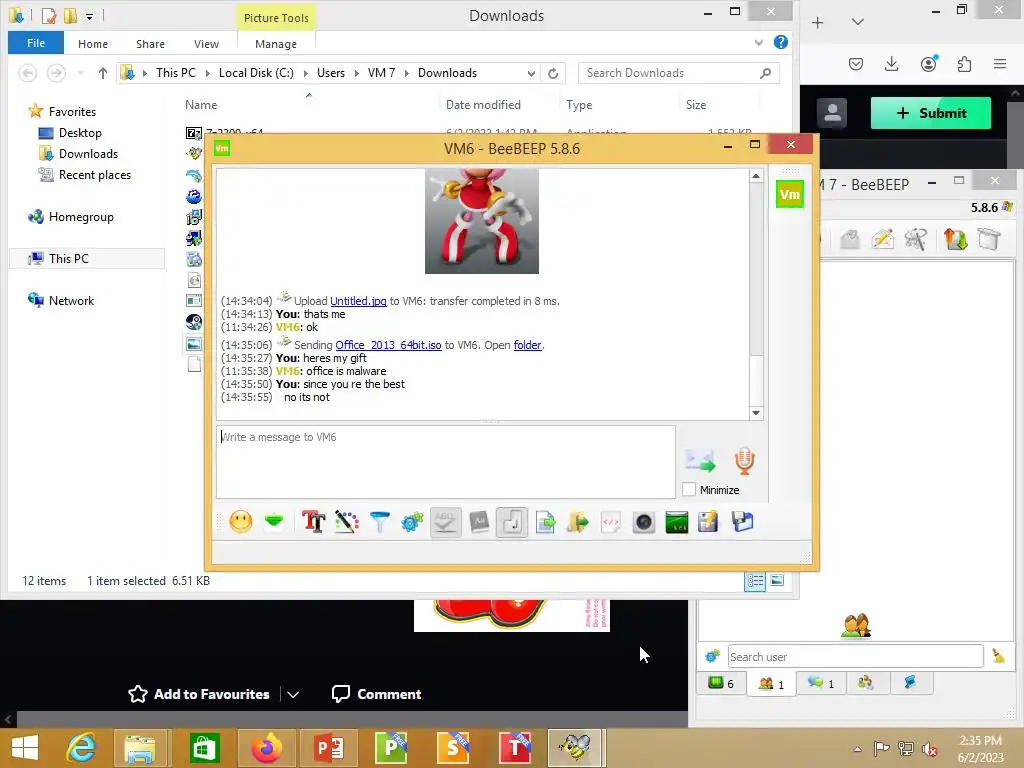Click the Local Disk (C:) breadcrumb arrow
The image size is (1024, 768).
(305, 73)
